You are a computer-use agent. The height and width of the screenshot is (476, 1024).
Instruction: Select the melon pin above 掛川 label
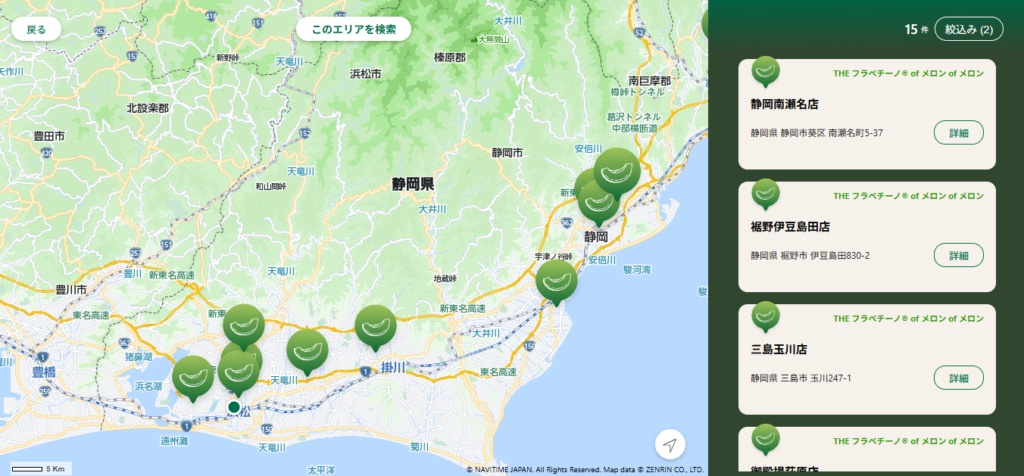[376, 326]
